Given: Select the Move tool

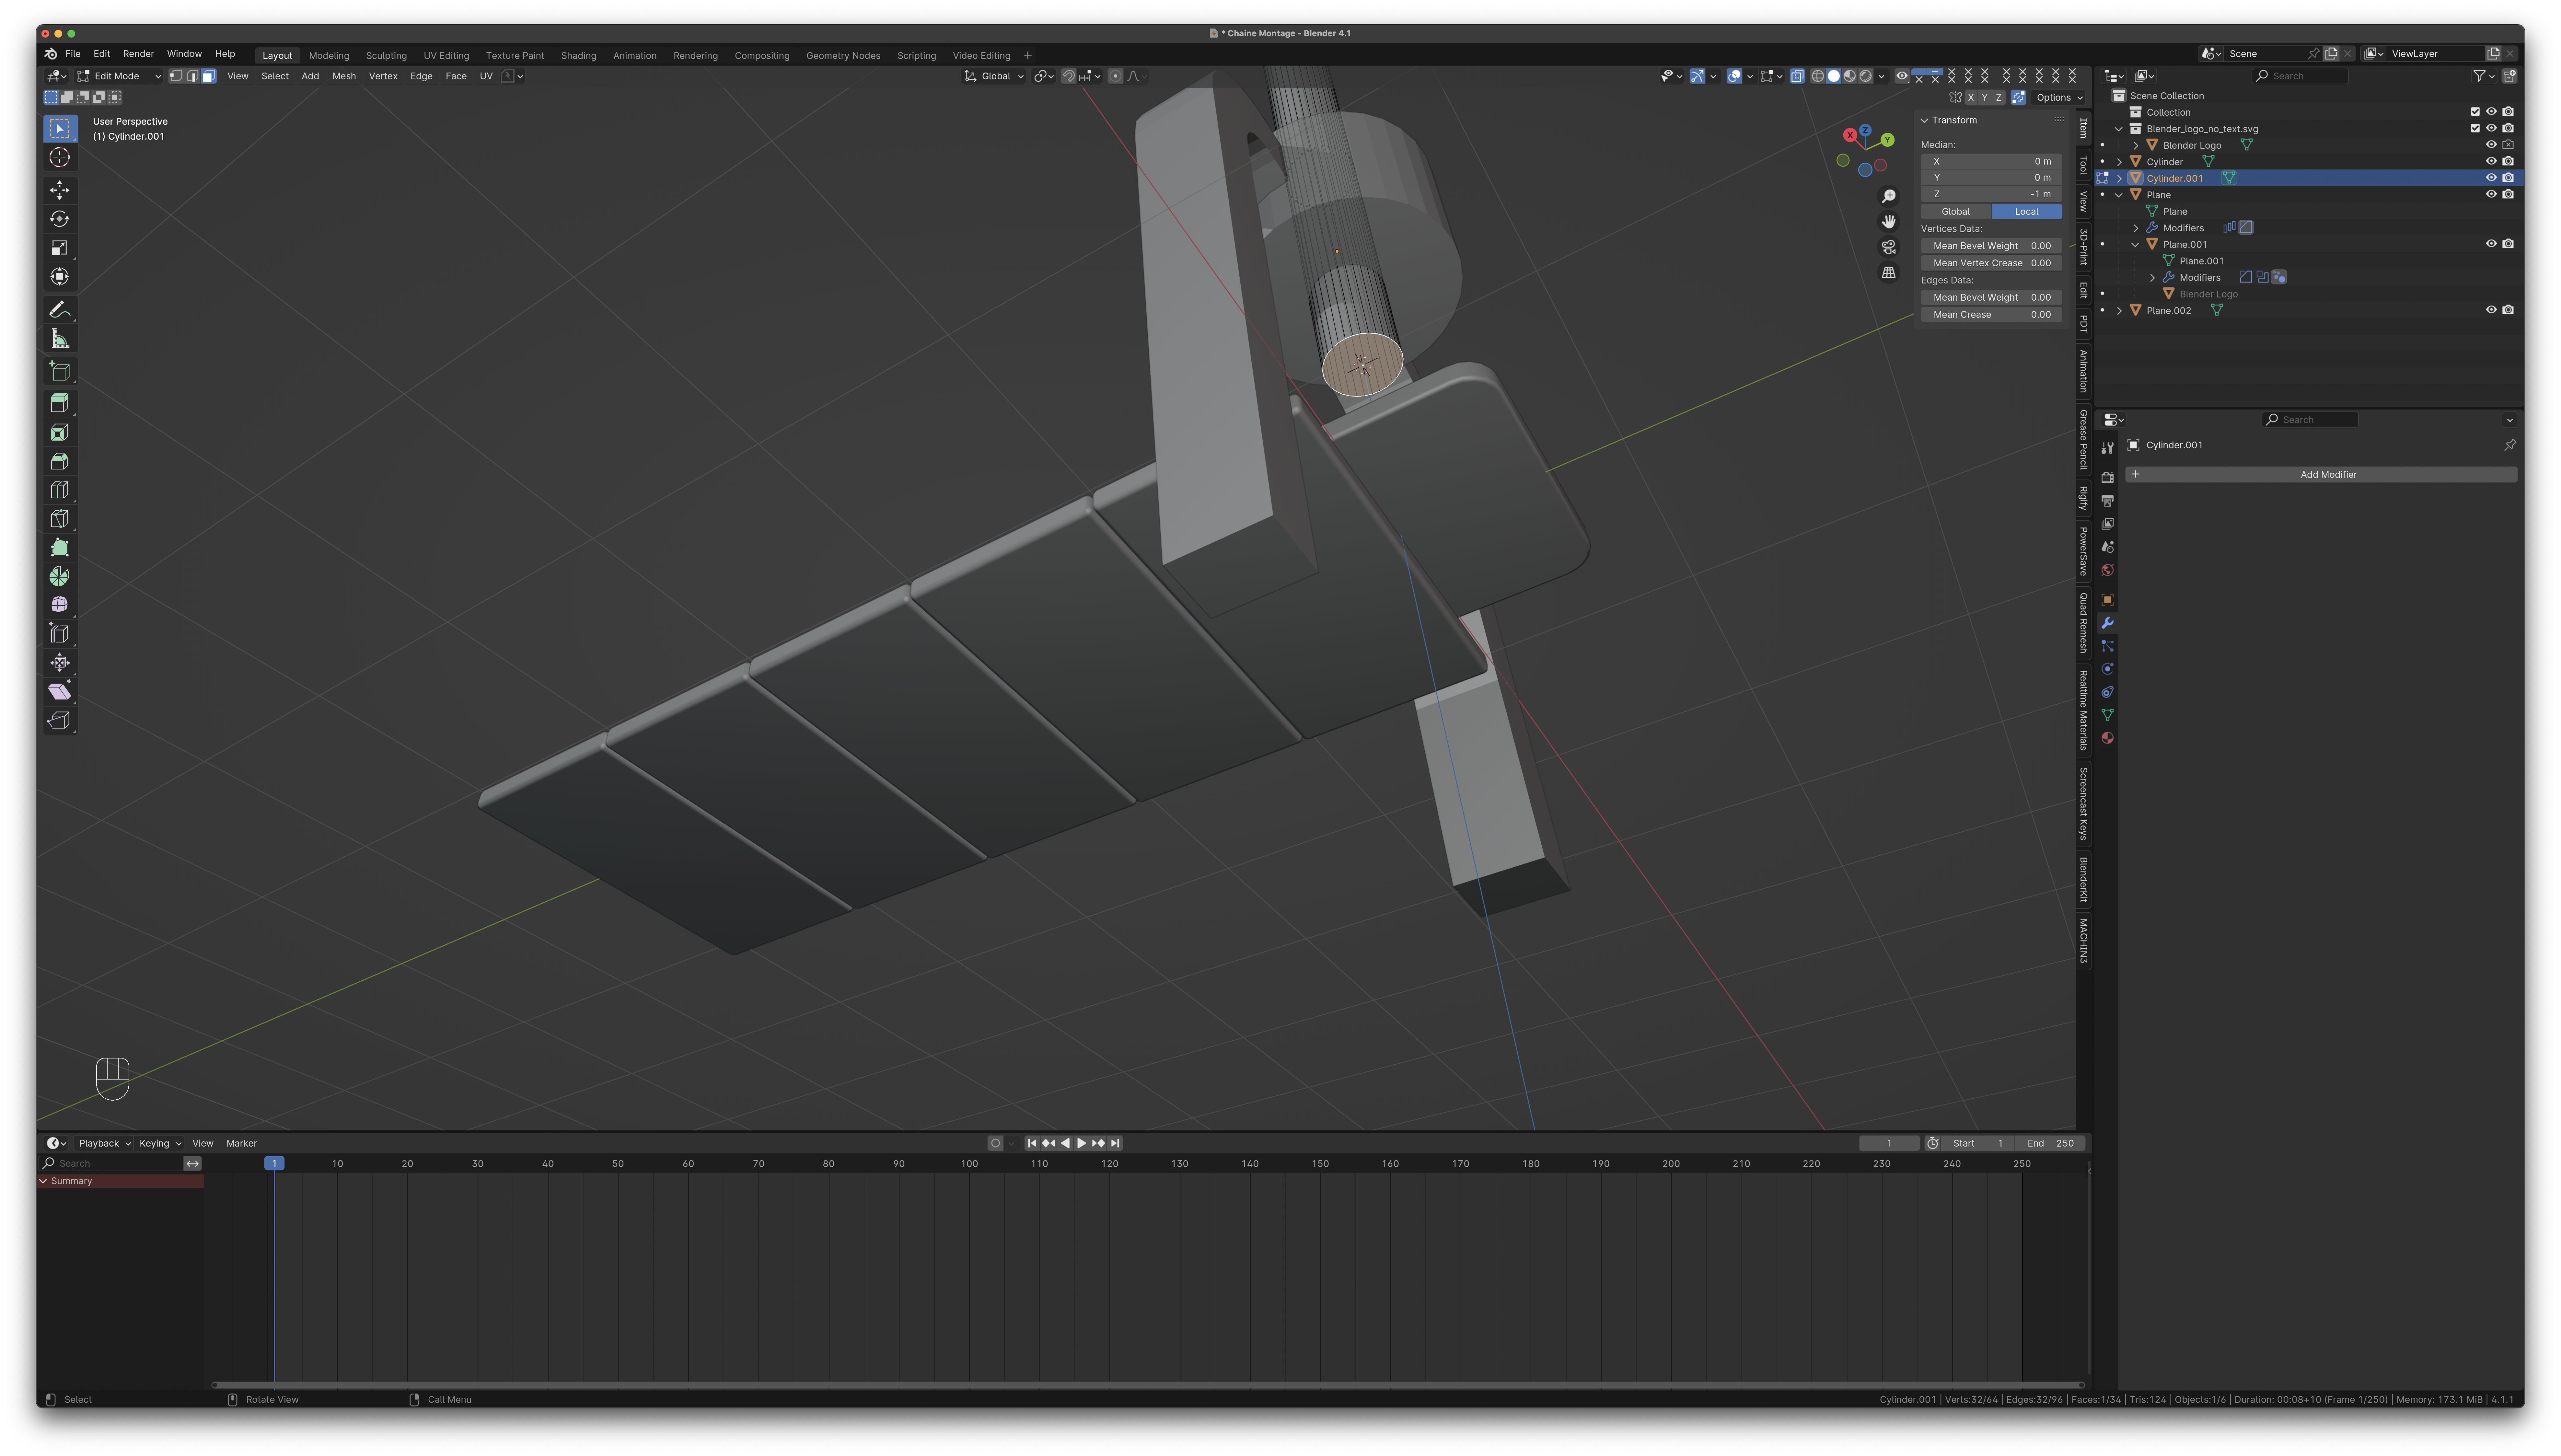Looking at the screenshot, I should click(60, 190).
